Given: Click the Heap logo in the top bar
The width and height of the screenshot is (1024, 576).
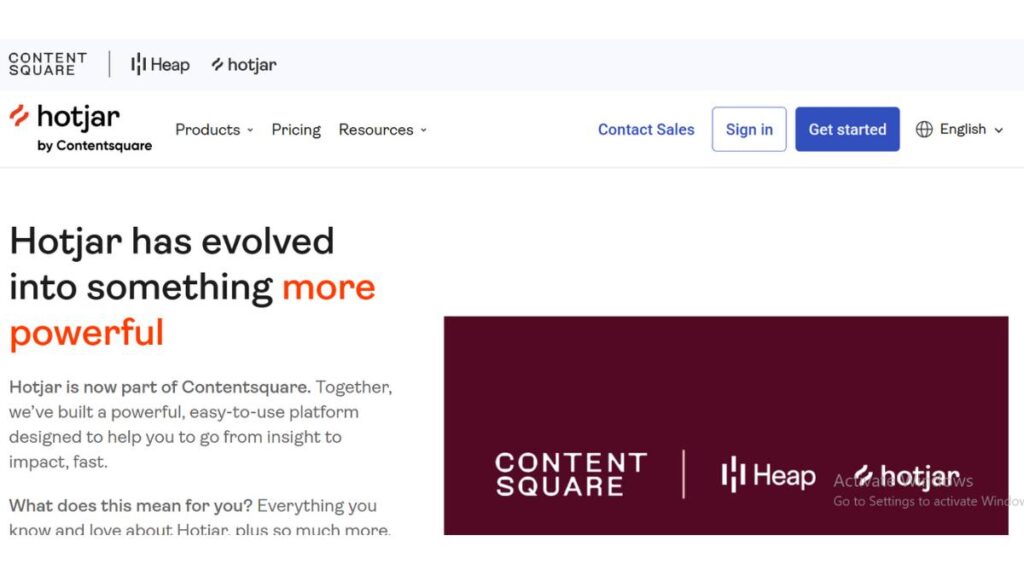Looking at the screenshot, I should [x=159, y=64].
